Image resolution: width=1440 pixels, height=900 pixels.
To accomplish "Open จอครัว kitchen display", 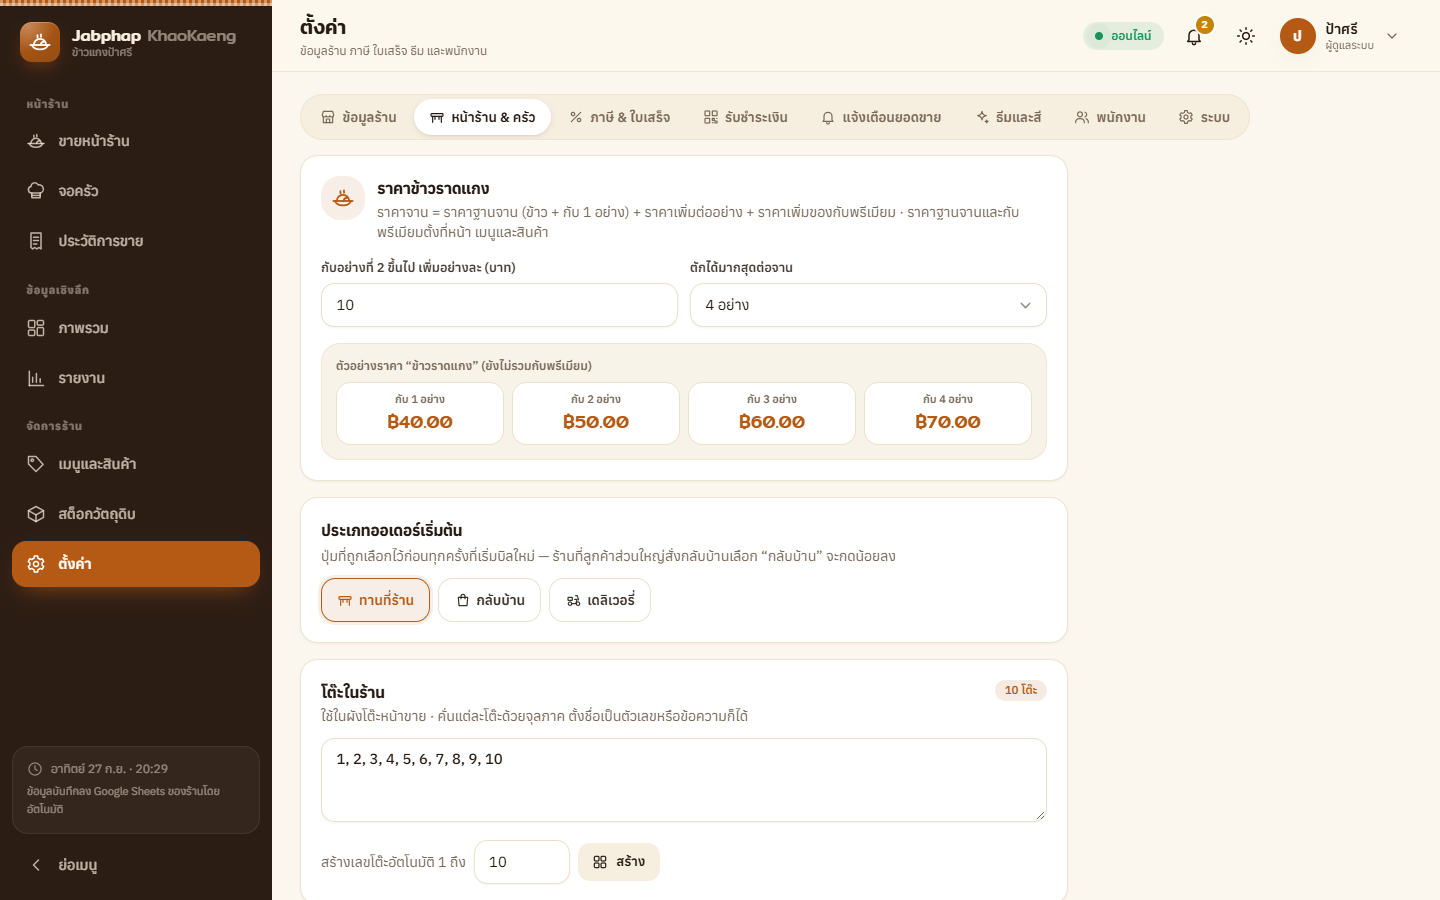I will (136, 191).
